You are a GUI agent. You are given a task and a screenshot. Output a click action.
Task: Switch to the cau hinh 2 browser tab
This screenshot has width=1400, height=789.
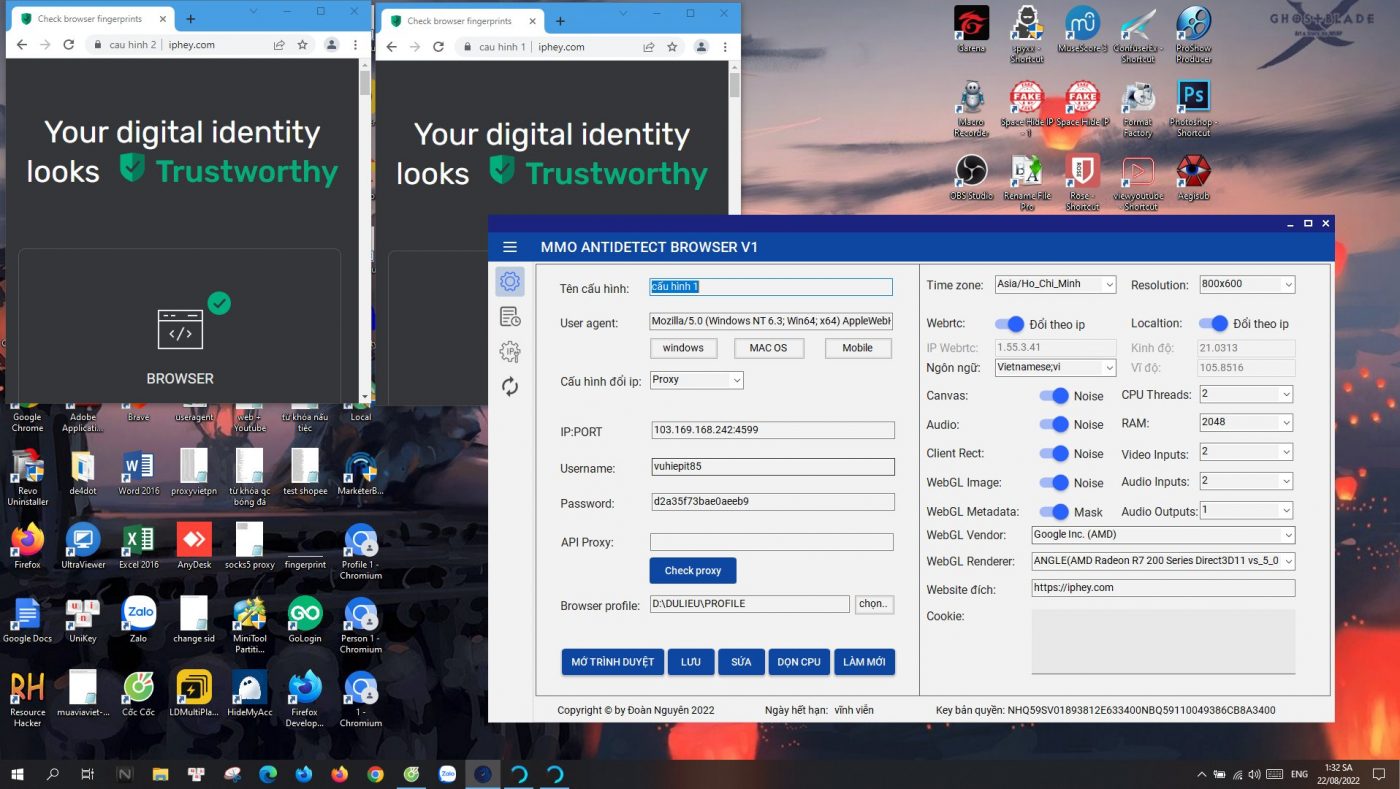(x=90, y=17)
